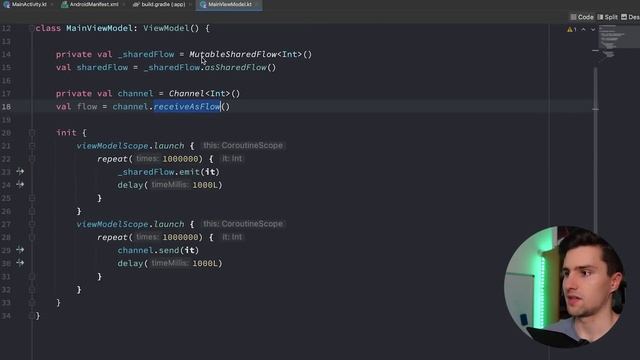Switch editor to Code view
The height and width of the screenshot is (360, 640).
pyautogui.click(x=582, y=17)
